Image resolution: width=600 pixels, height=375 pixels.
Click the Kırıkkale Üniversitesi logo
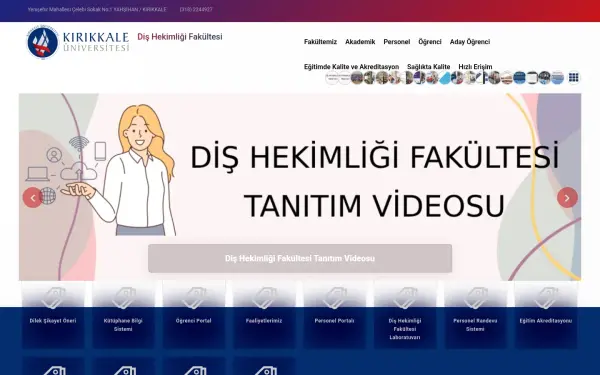tap(78, 42)
